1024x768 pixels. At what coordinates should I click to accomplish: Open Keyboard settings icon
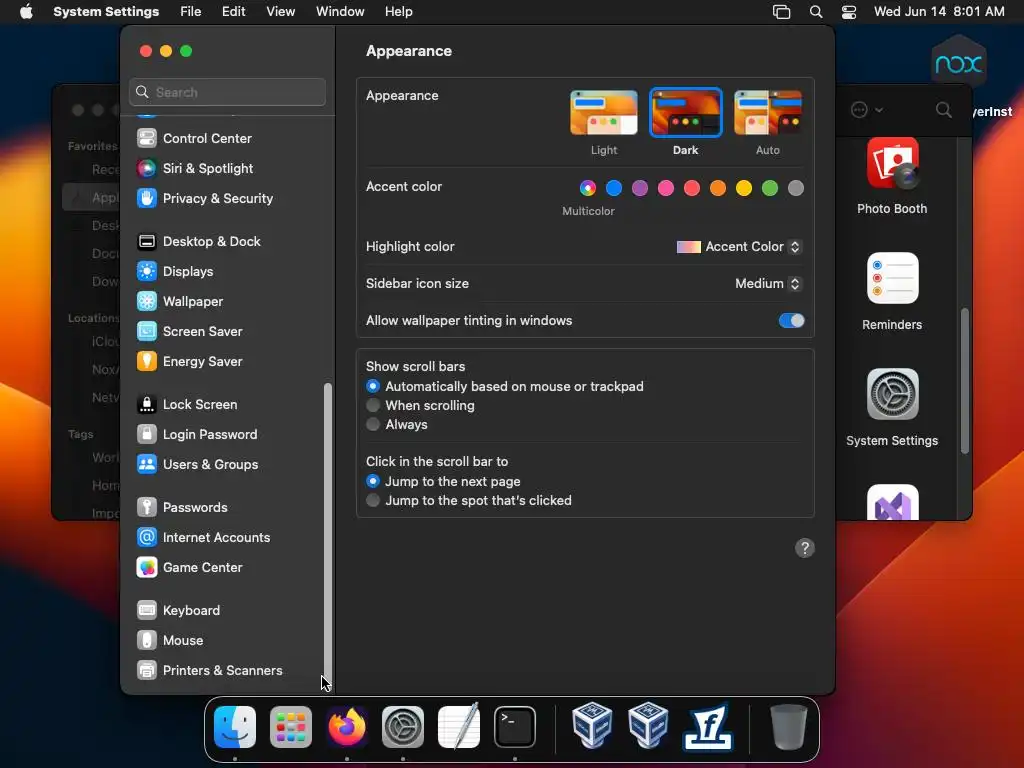click(146, 611)
